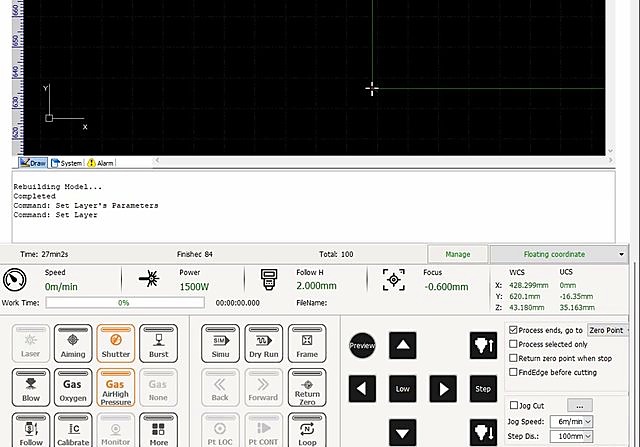Image resolution: width=640 pixels, height=447 pixels.
Task: Toggle the Low jog speed button
Action: click(x=402, y=389)
